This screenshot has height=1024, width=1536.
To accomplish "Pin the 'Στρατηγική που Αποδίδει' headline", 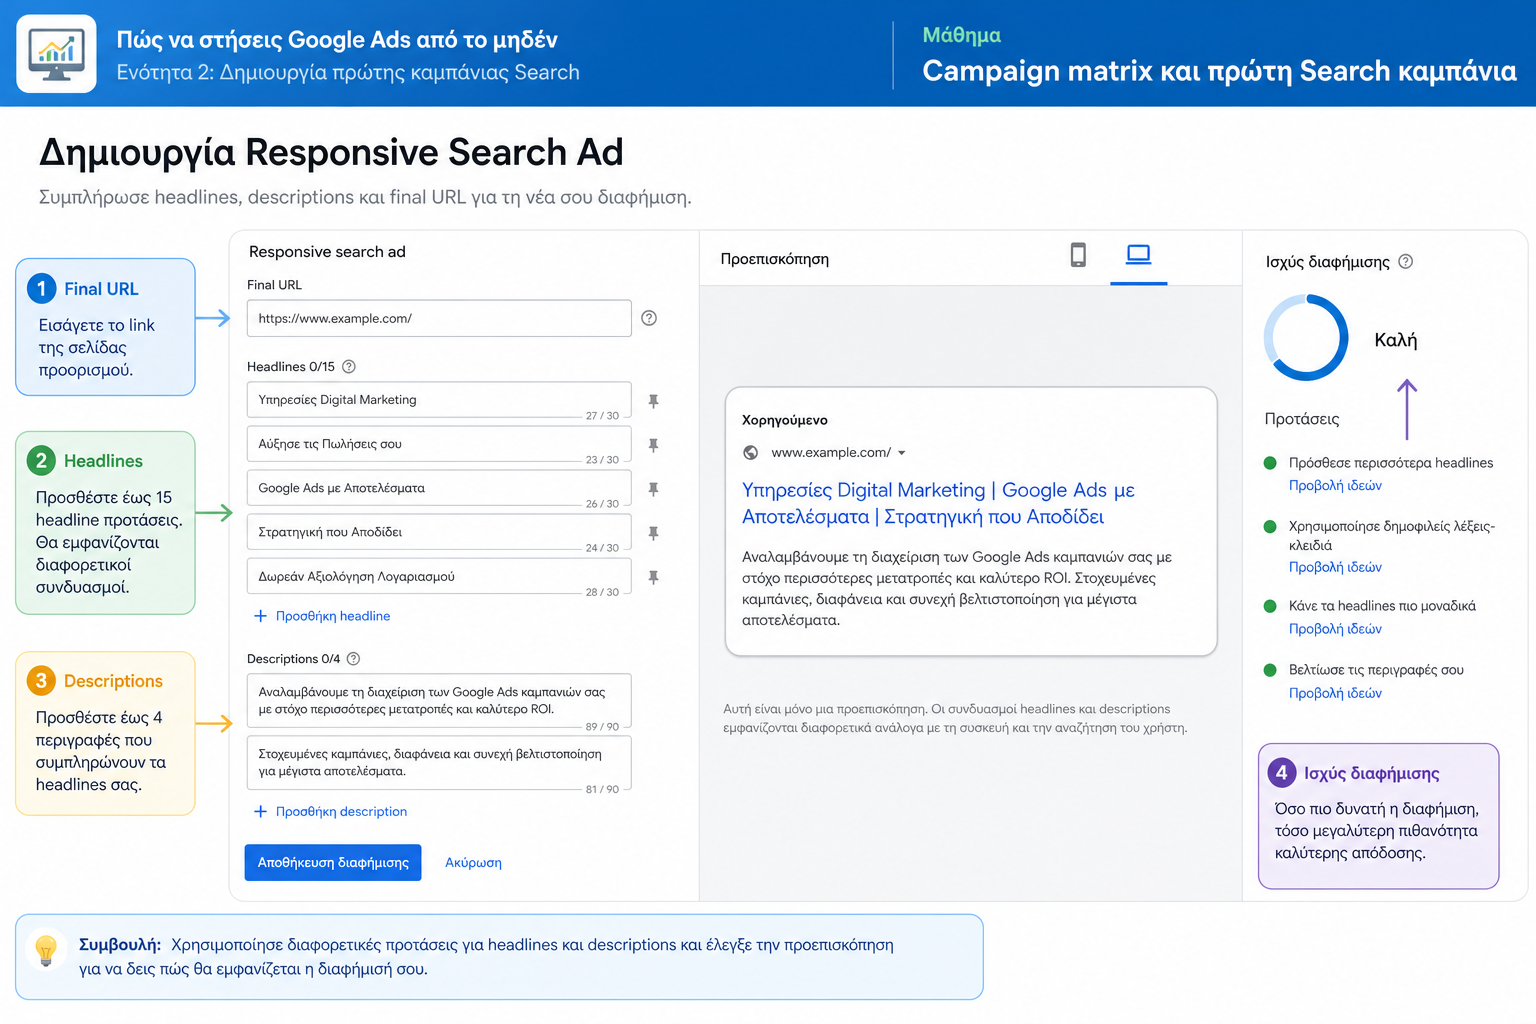I will point(653,533).
